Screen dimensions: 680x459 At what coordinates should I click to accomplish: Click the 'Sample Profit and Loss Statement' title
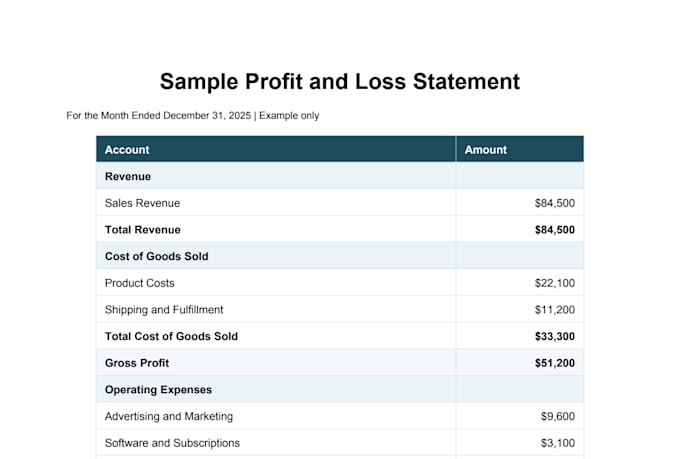(340, 82)
